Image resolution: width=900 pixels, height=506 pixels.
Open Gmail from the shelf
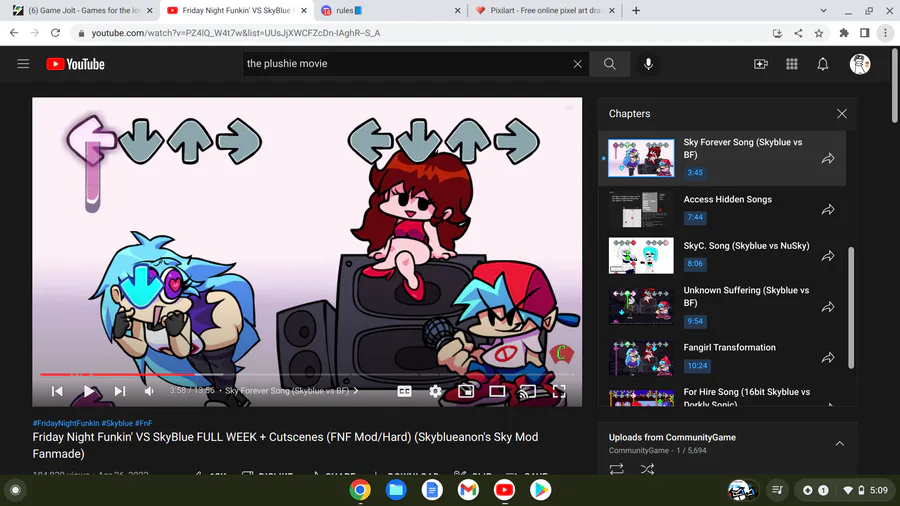pos(468,490)
